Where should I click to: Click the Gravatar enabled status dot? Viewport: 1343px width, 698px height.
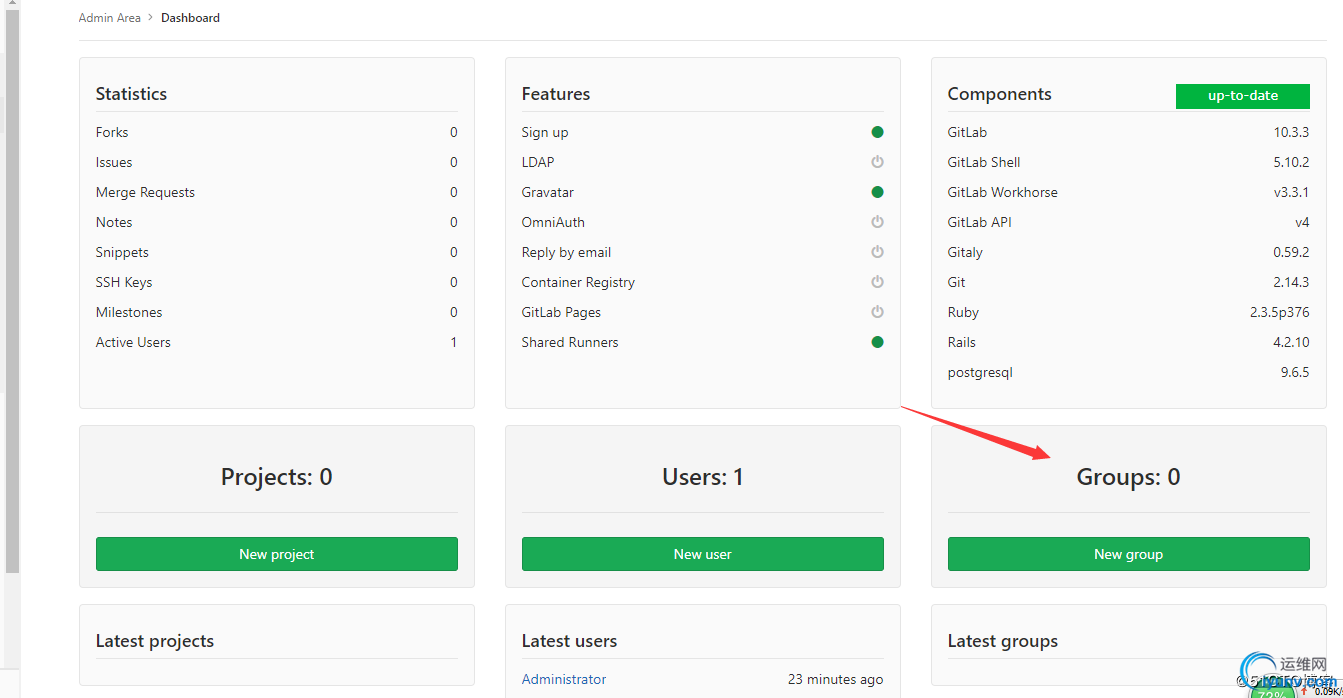click(x=877, y=192)
